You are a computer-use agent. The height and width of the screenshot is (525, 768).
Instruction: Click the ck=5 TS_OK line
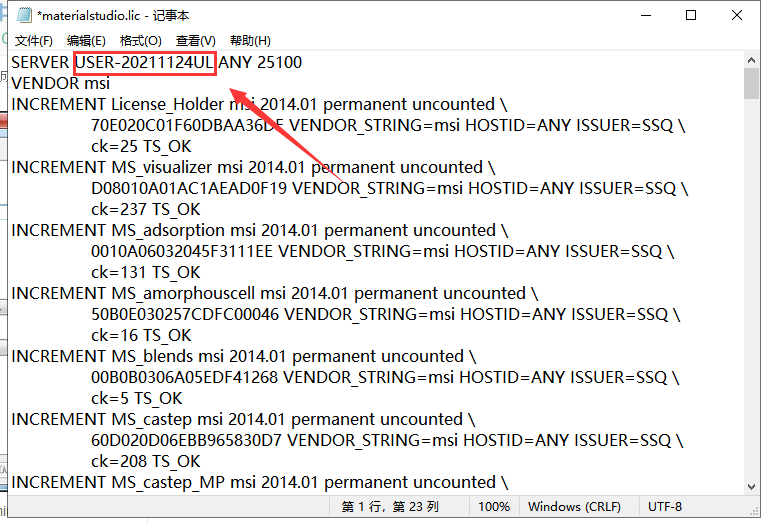click(x=137, y=400)
